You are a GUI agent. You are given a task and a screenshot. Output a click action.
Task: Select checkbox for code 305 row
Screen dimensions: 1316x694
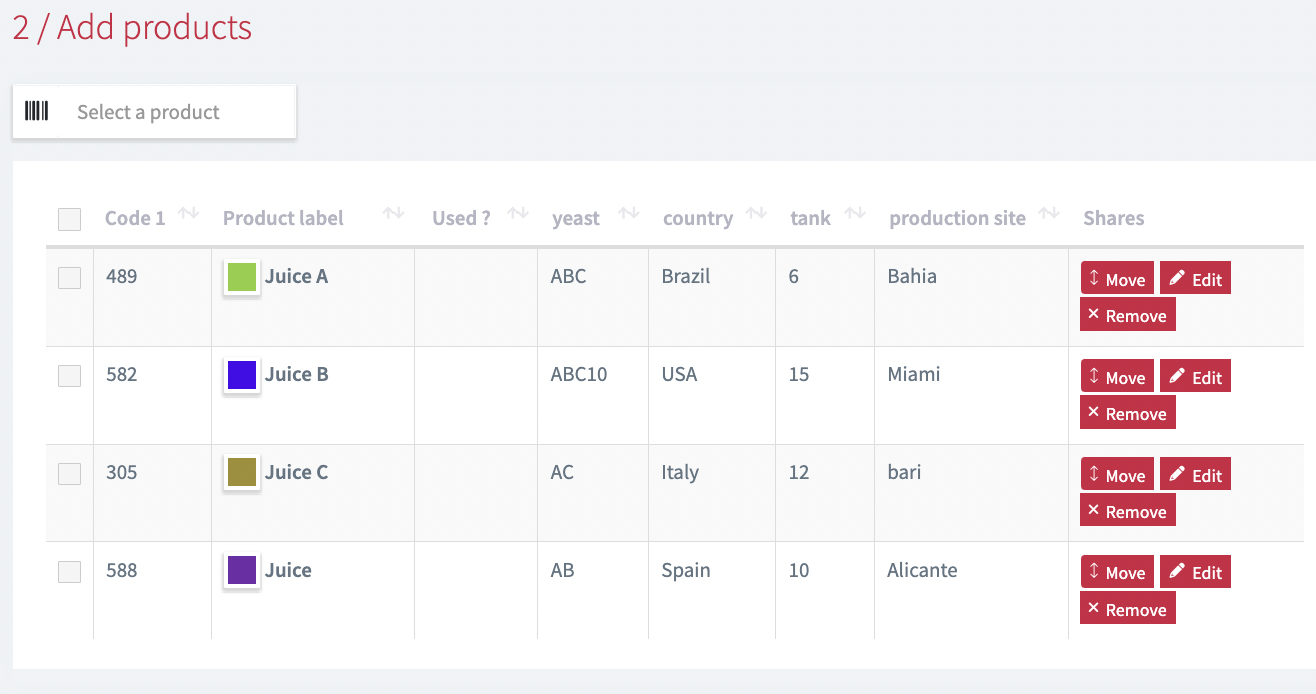(x=69, y=474)
